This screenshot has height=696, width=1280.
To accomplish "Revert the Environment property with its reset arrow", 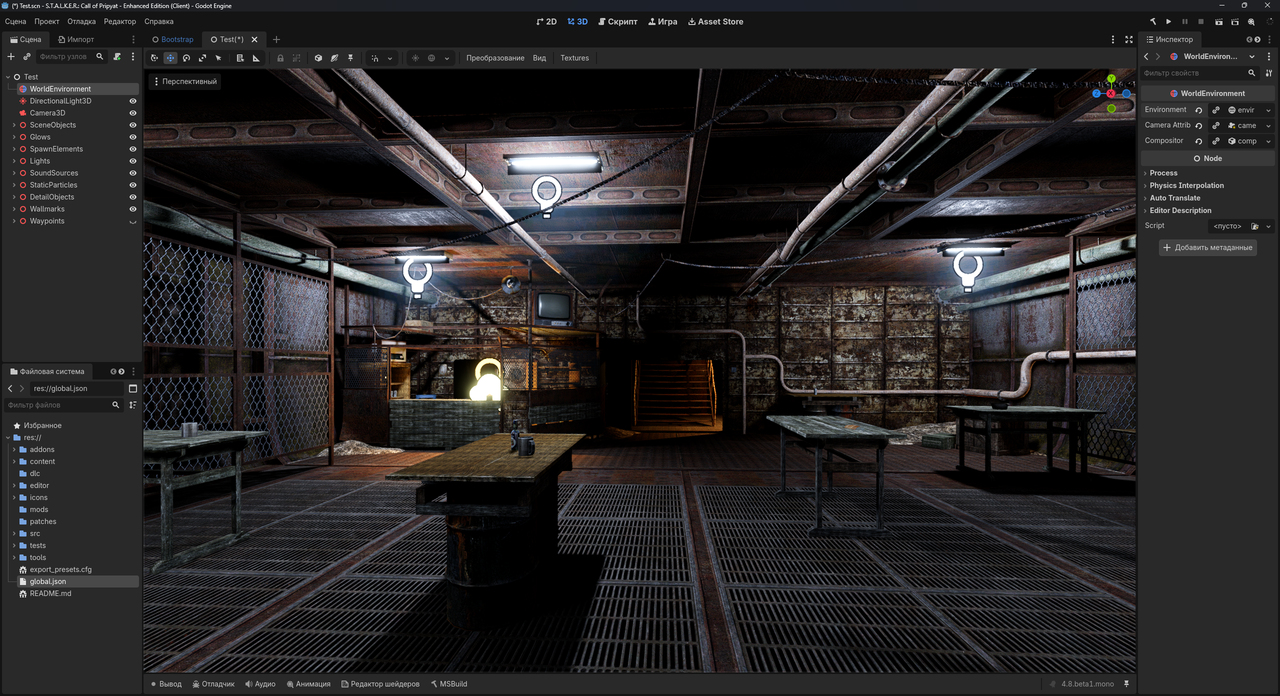I will point(1199,110).
